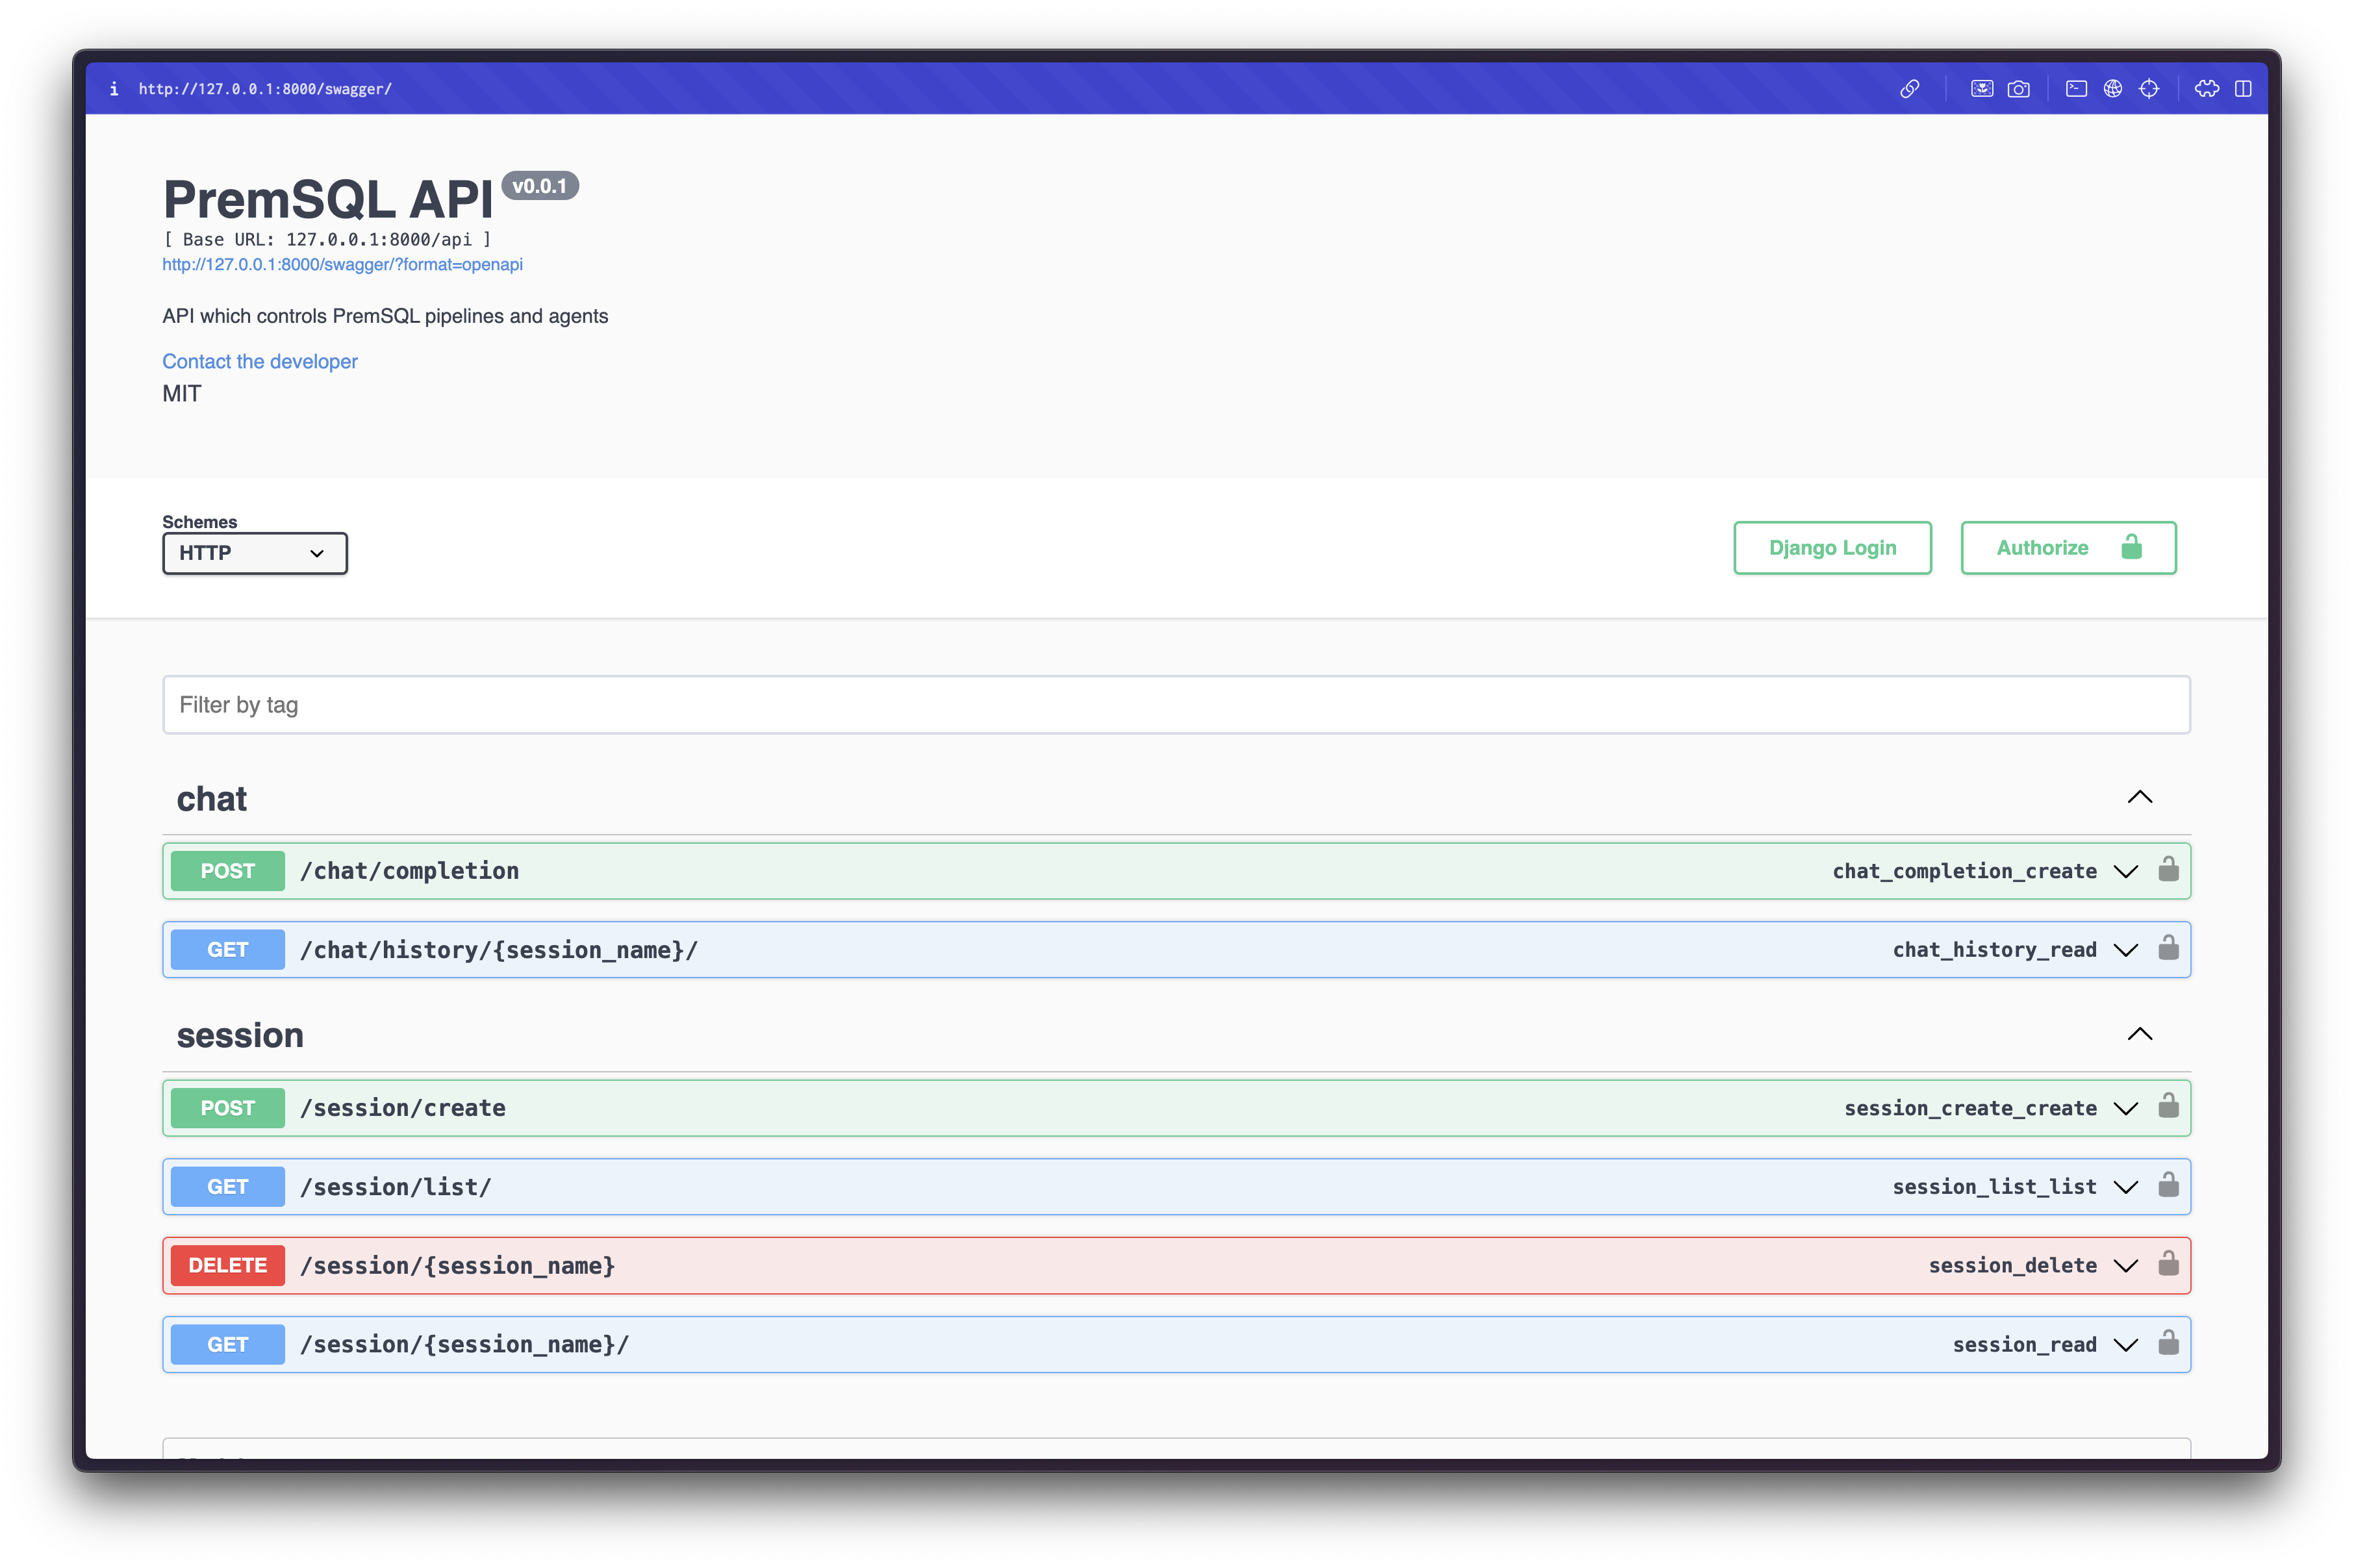Viewport: 2354px width, 1568px height.
Task: Open the extensions puzzle piece icon
Action: point(2206,89)
